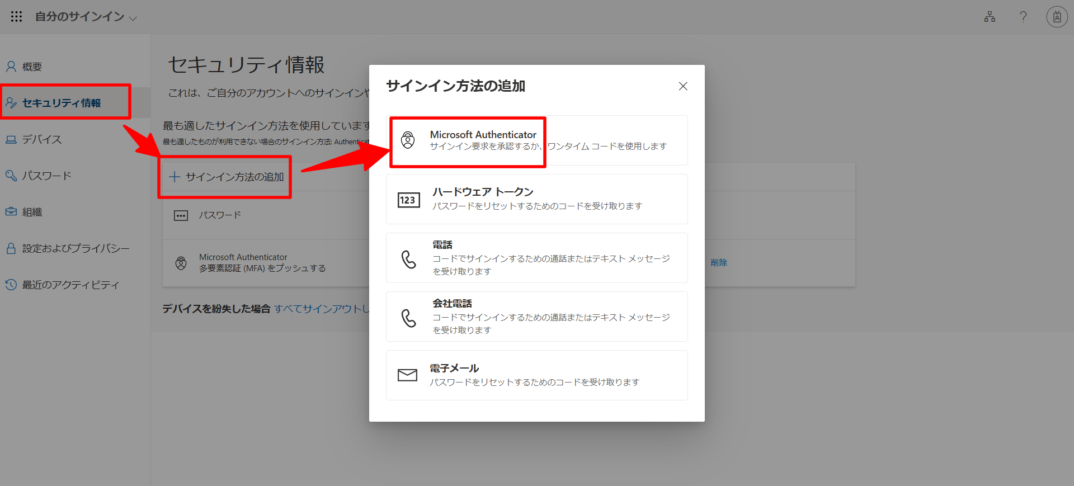Viewport: 1074px width, 486px height.
Task: Choose ハードウェア トークン option
Action: pyautogui.click(x=536, y=199)
